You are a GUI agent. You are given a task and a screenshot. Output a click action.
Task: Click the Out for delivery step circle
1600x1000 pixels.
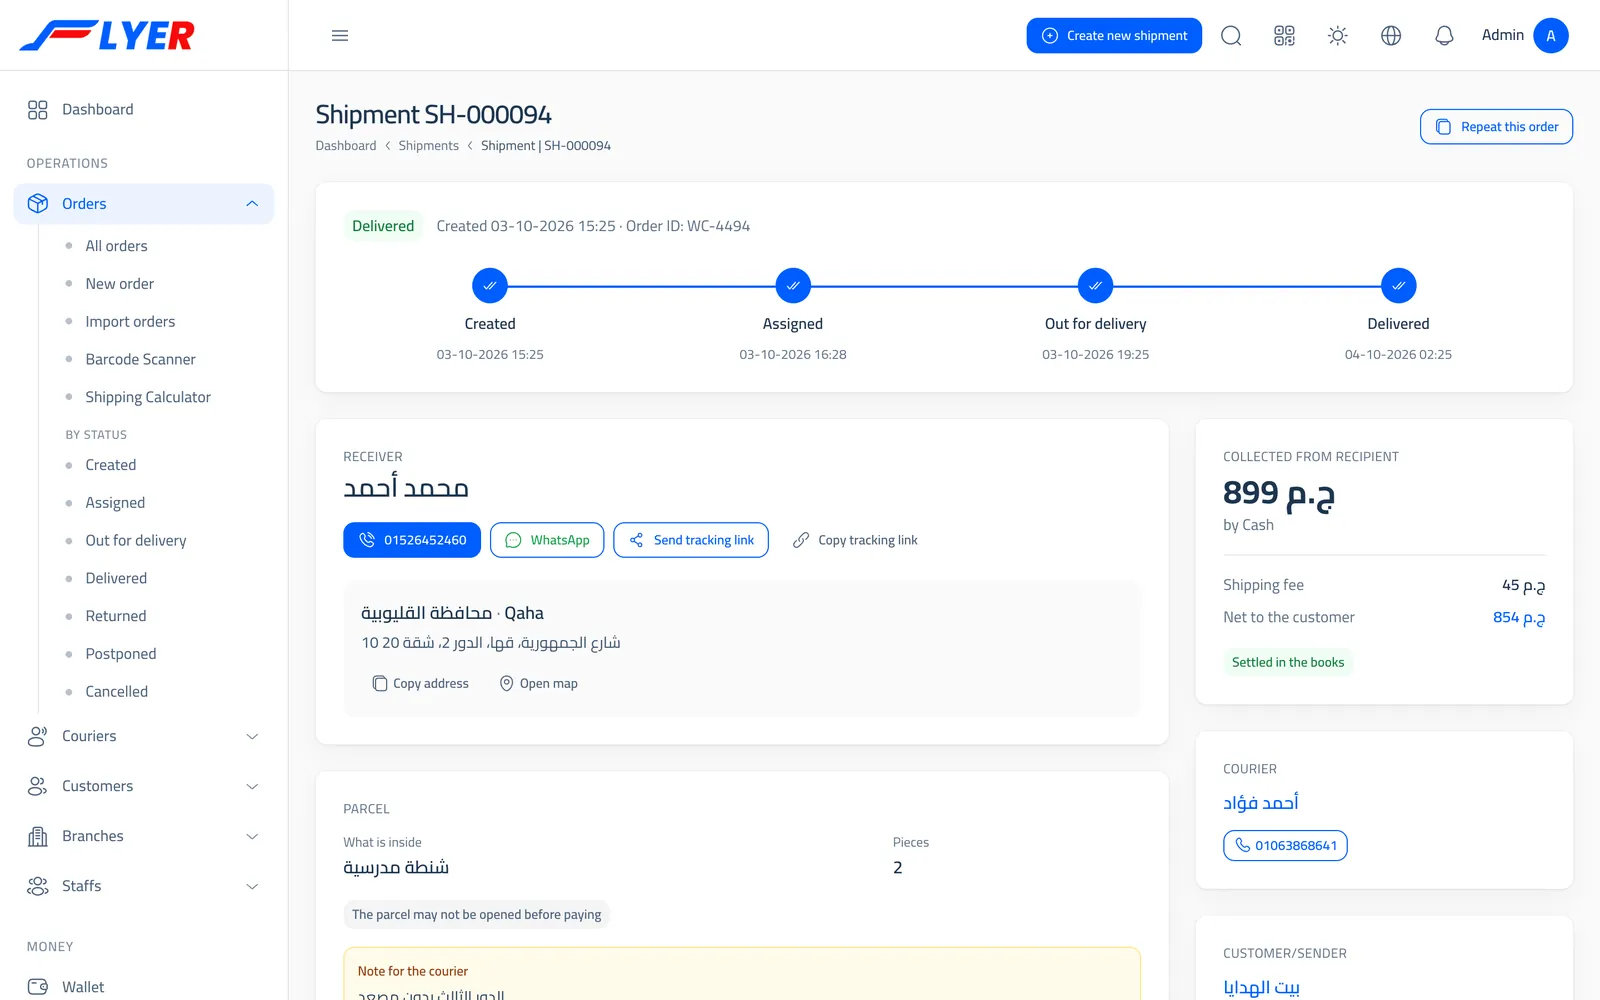(1095, 286)
